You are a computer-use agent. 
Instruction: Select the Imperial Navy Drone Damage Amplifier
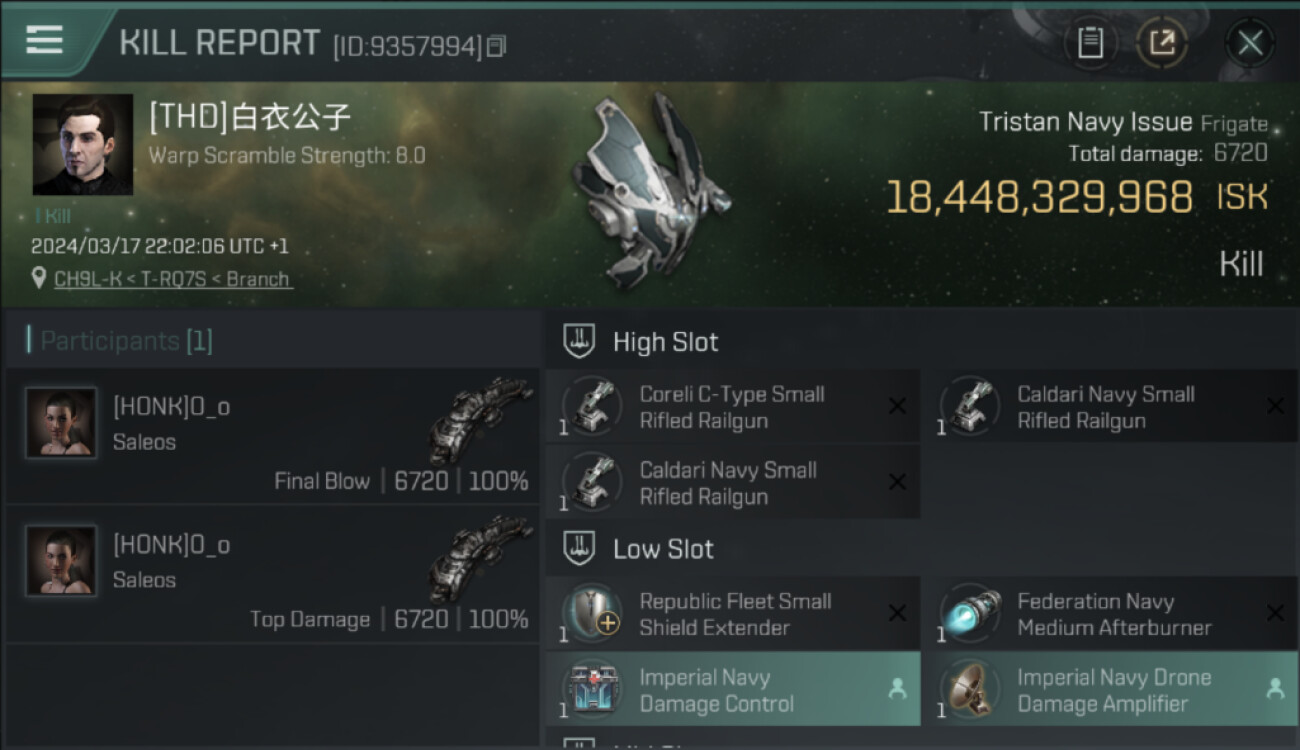coord(1110,690)
